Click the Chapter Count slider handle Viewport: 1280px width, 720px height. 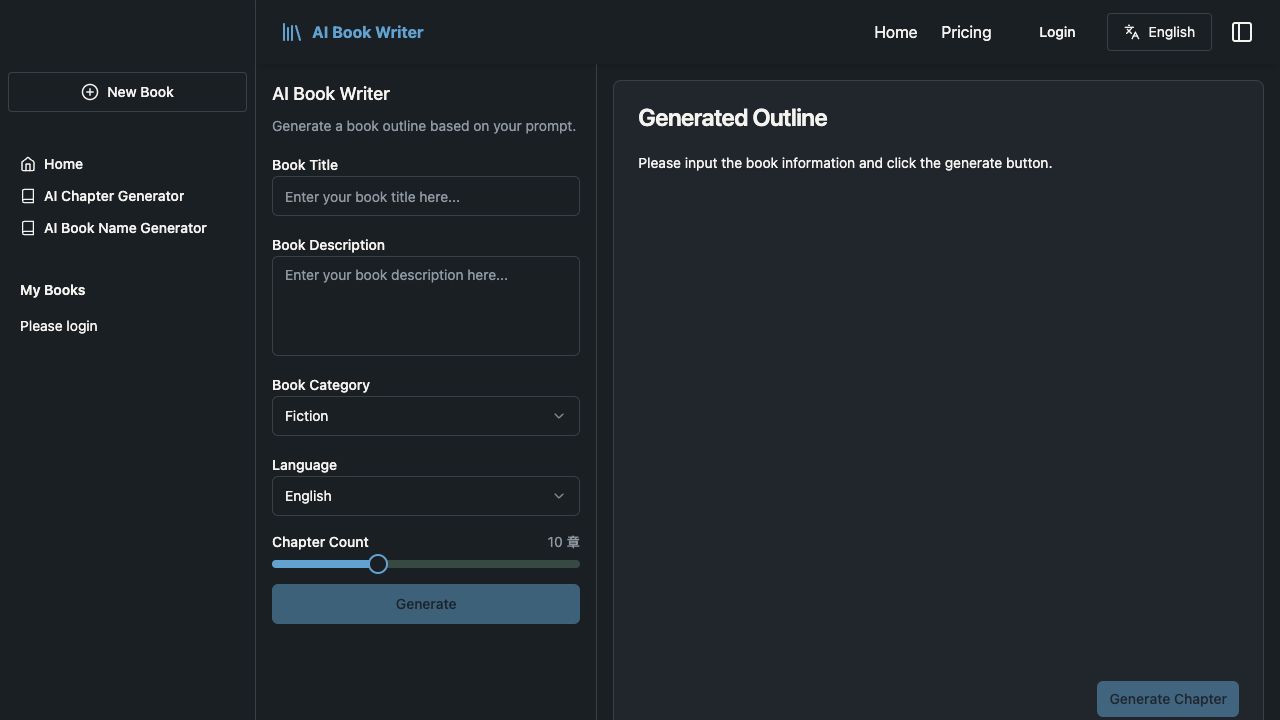tap(378, 564)
